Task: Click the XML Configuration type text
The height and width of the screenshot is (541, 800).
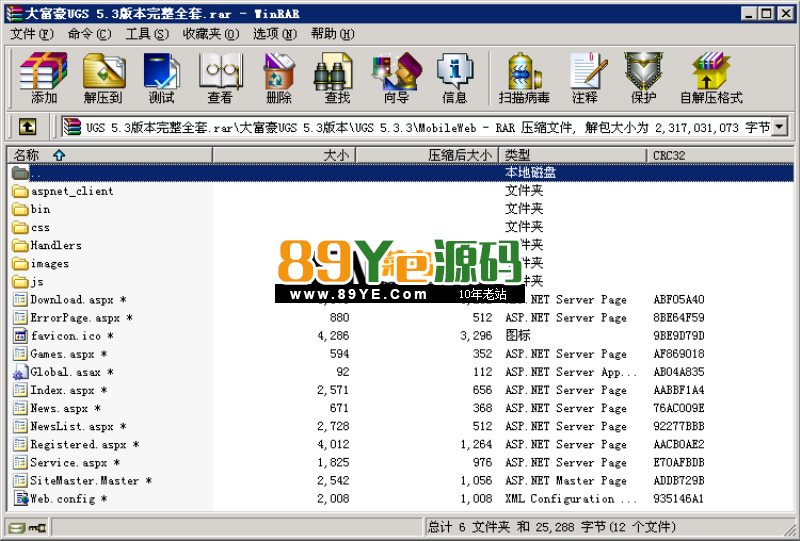Action: 571,499
